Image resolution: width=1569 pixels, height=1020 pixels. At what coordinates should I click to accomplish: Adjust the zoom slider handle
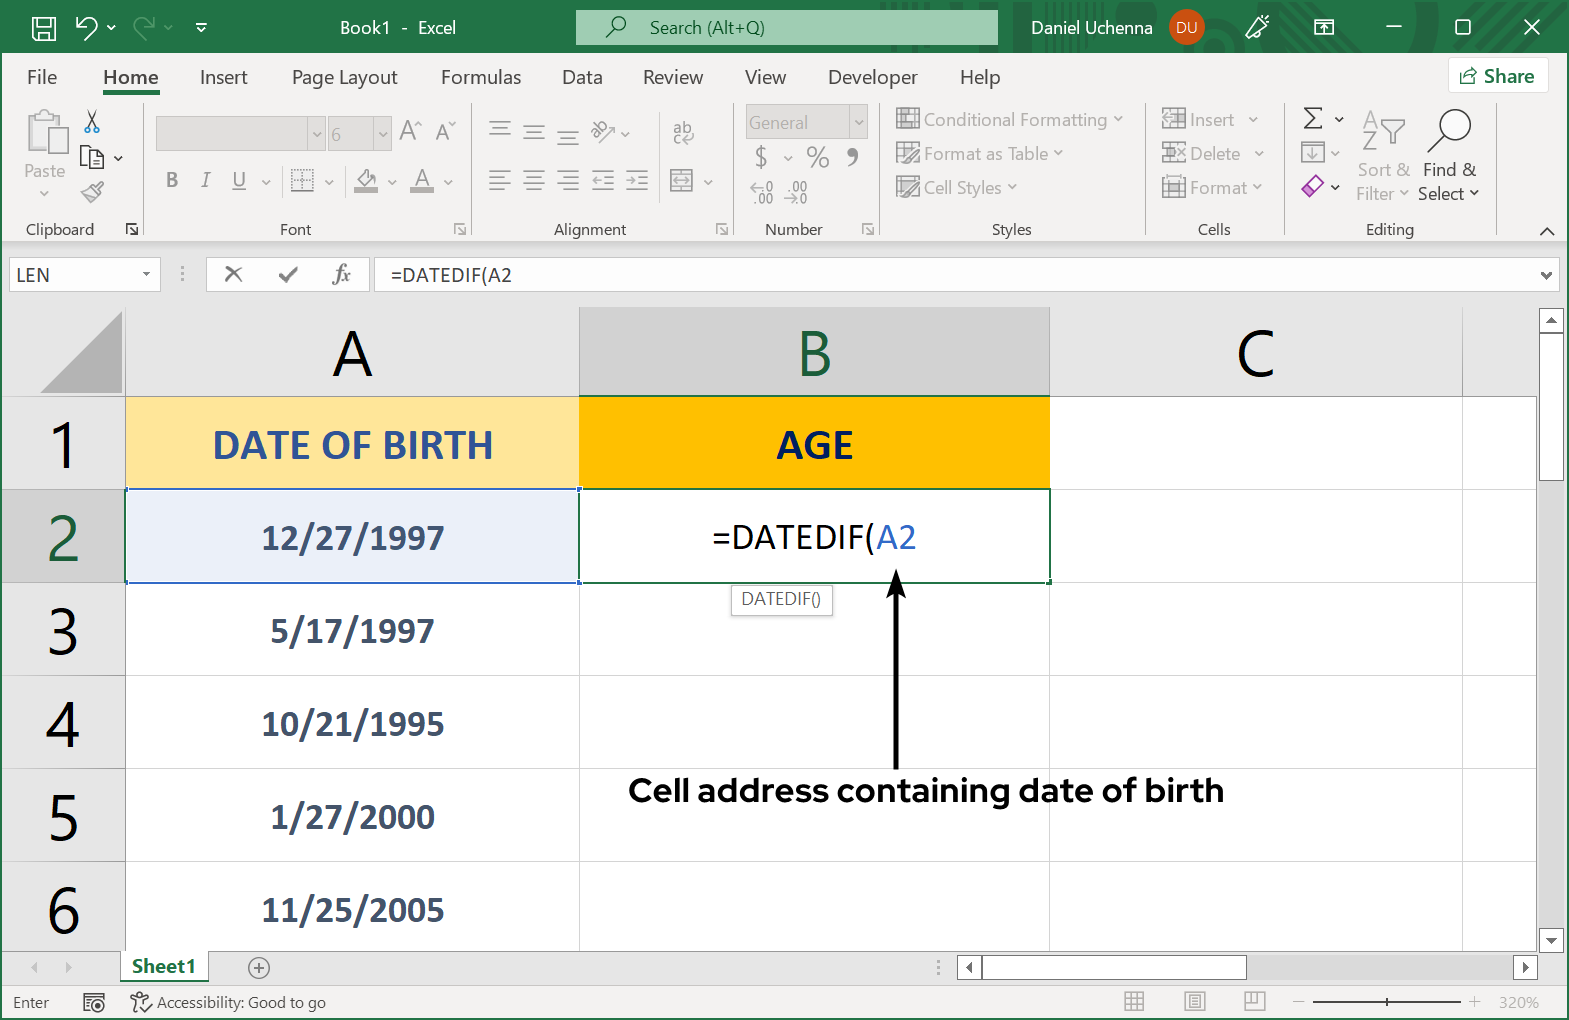(x=1387, y=1002)
